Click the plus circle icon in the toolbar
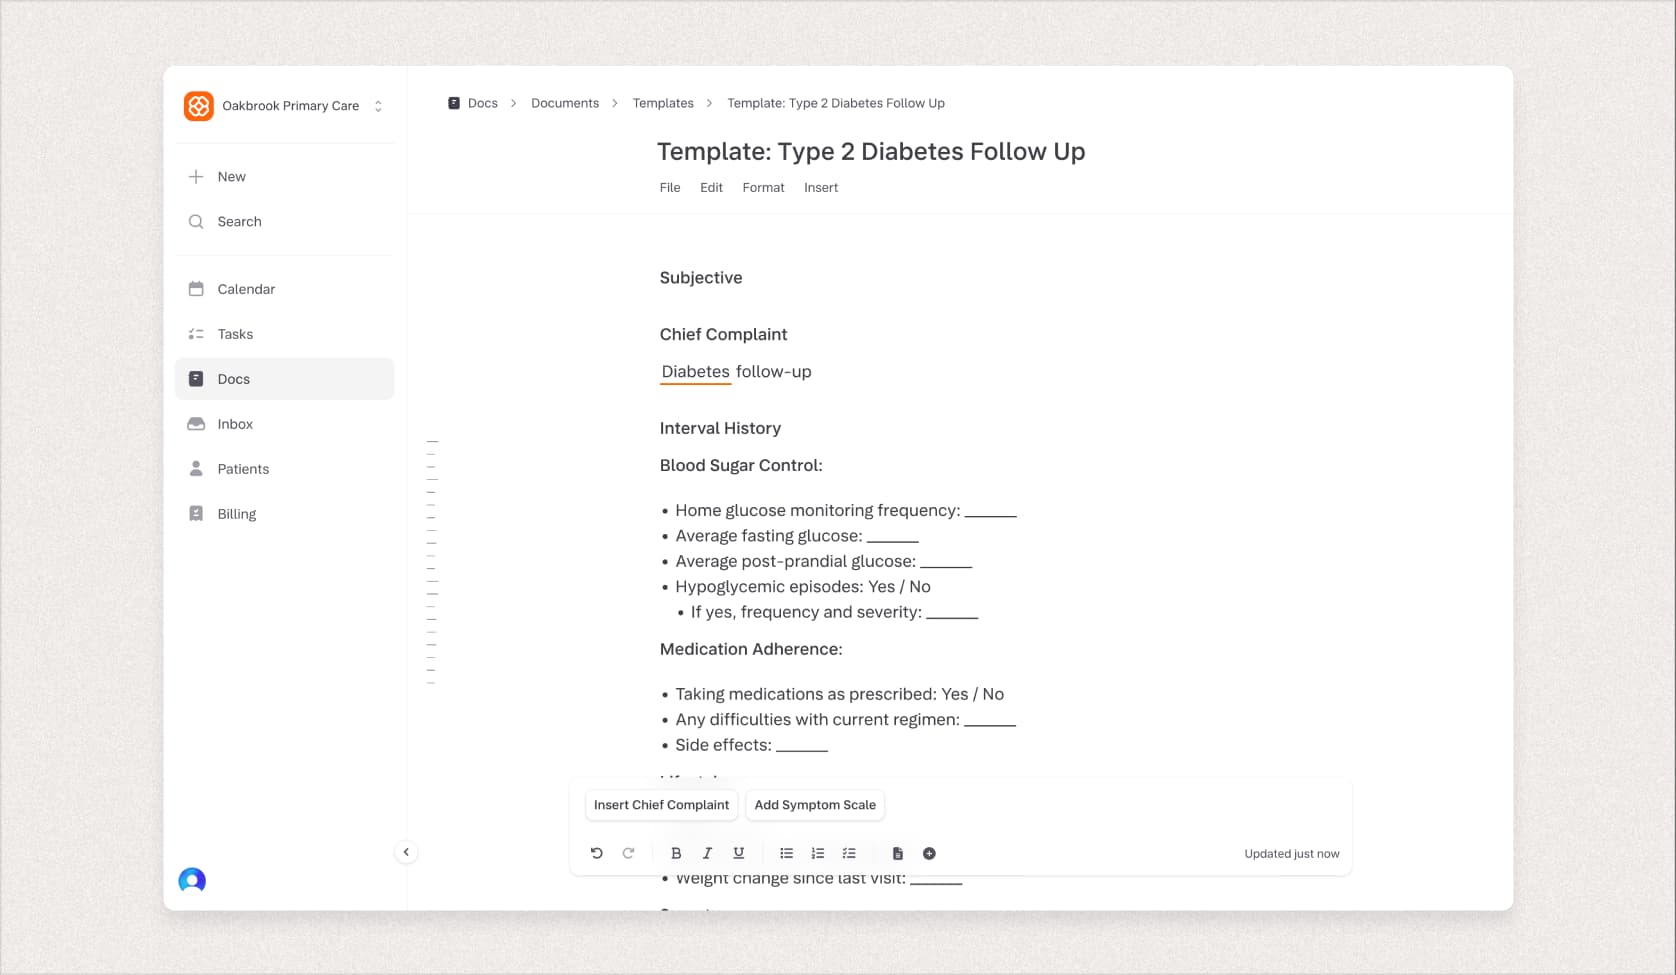1676x975 pixels. tap(929, 853)
